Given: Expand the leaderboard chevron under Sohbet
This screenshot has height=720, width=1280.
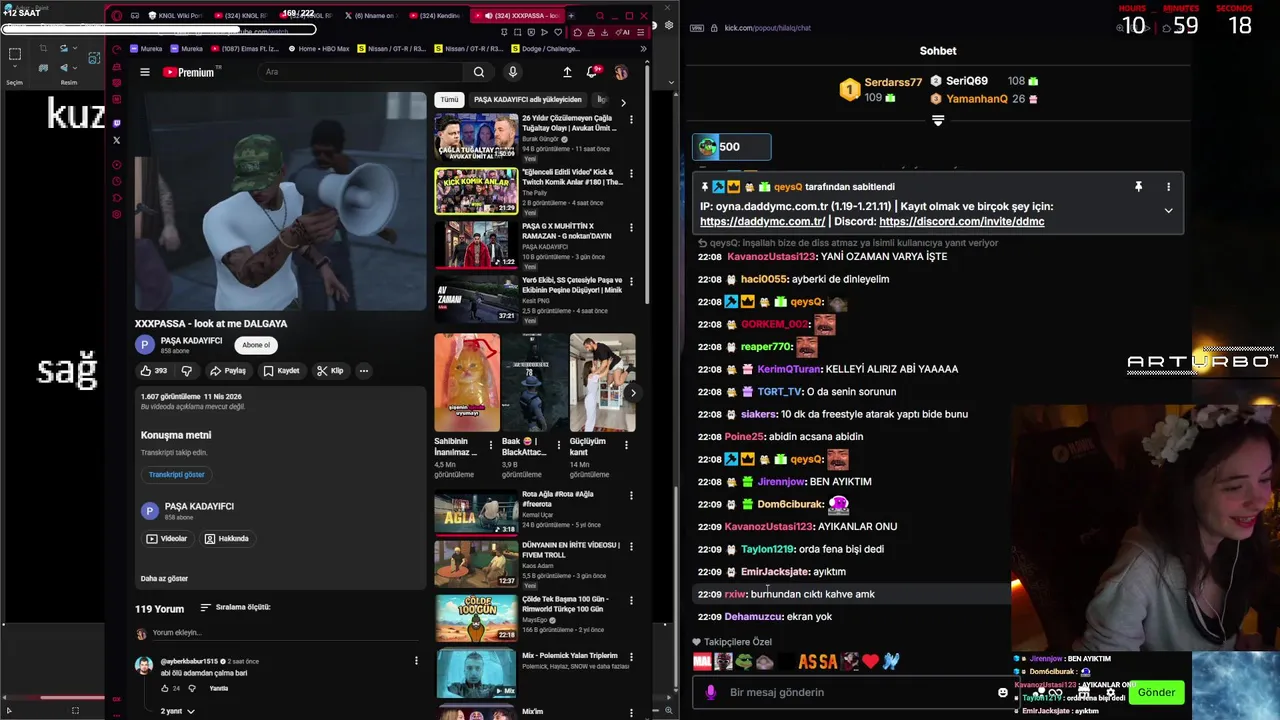Looking at the screenshot, I should tap(938, 120).
